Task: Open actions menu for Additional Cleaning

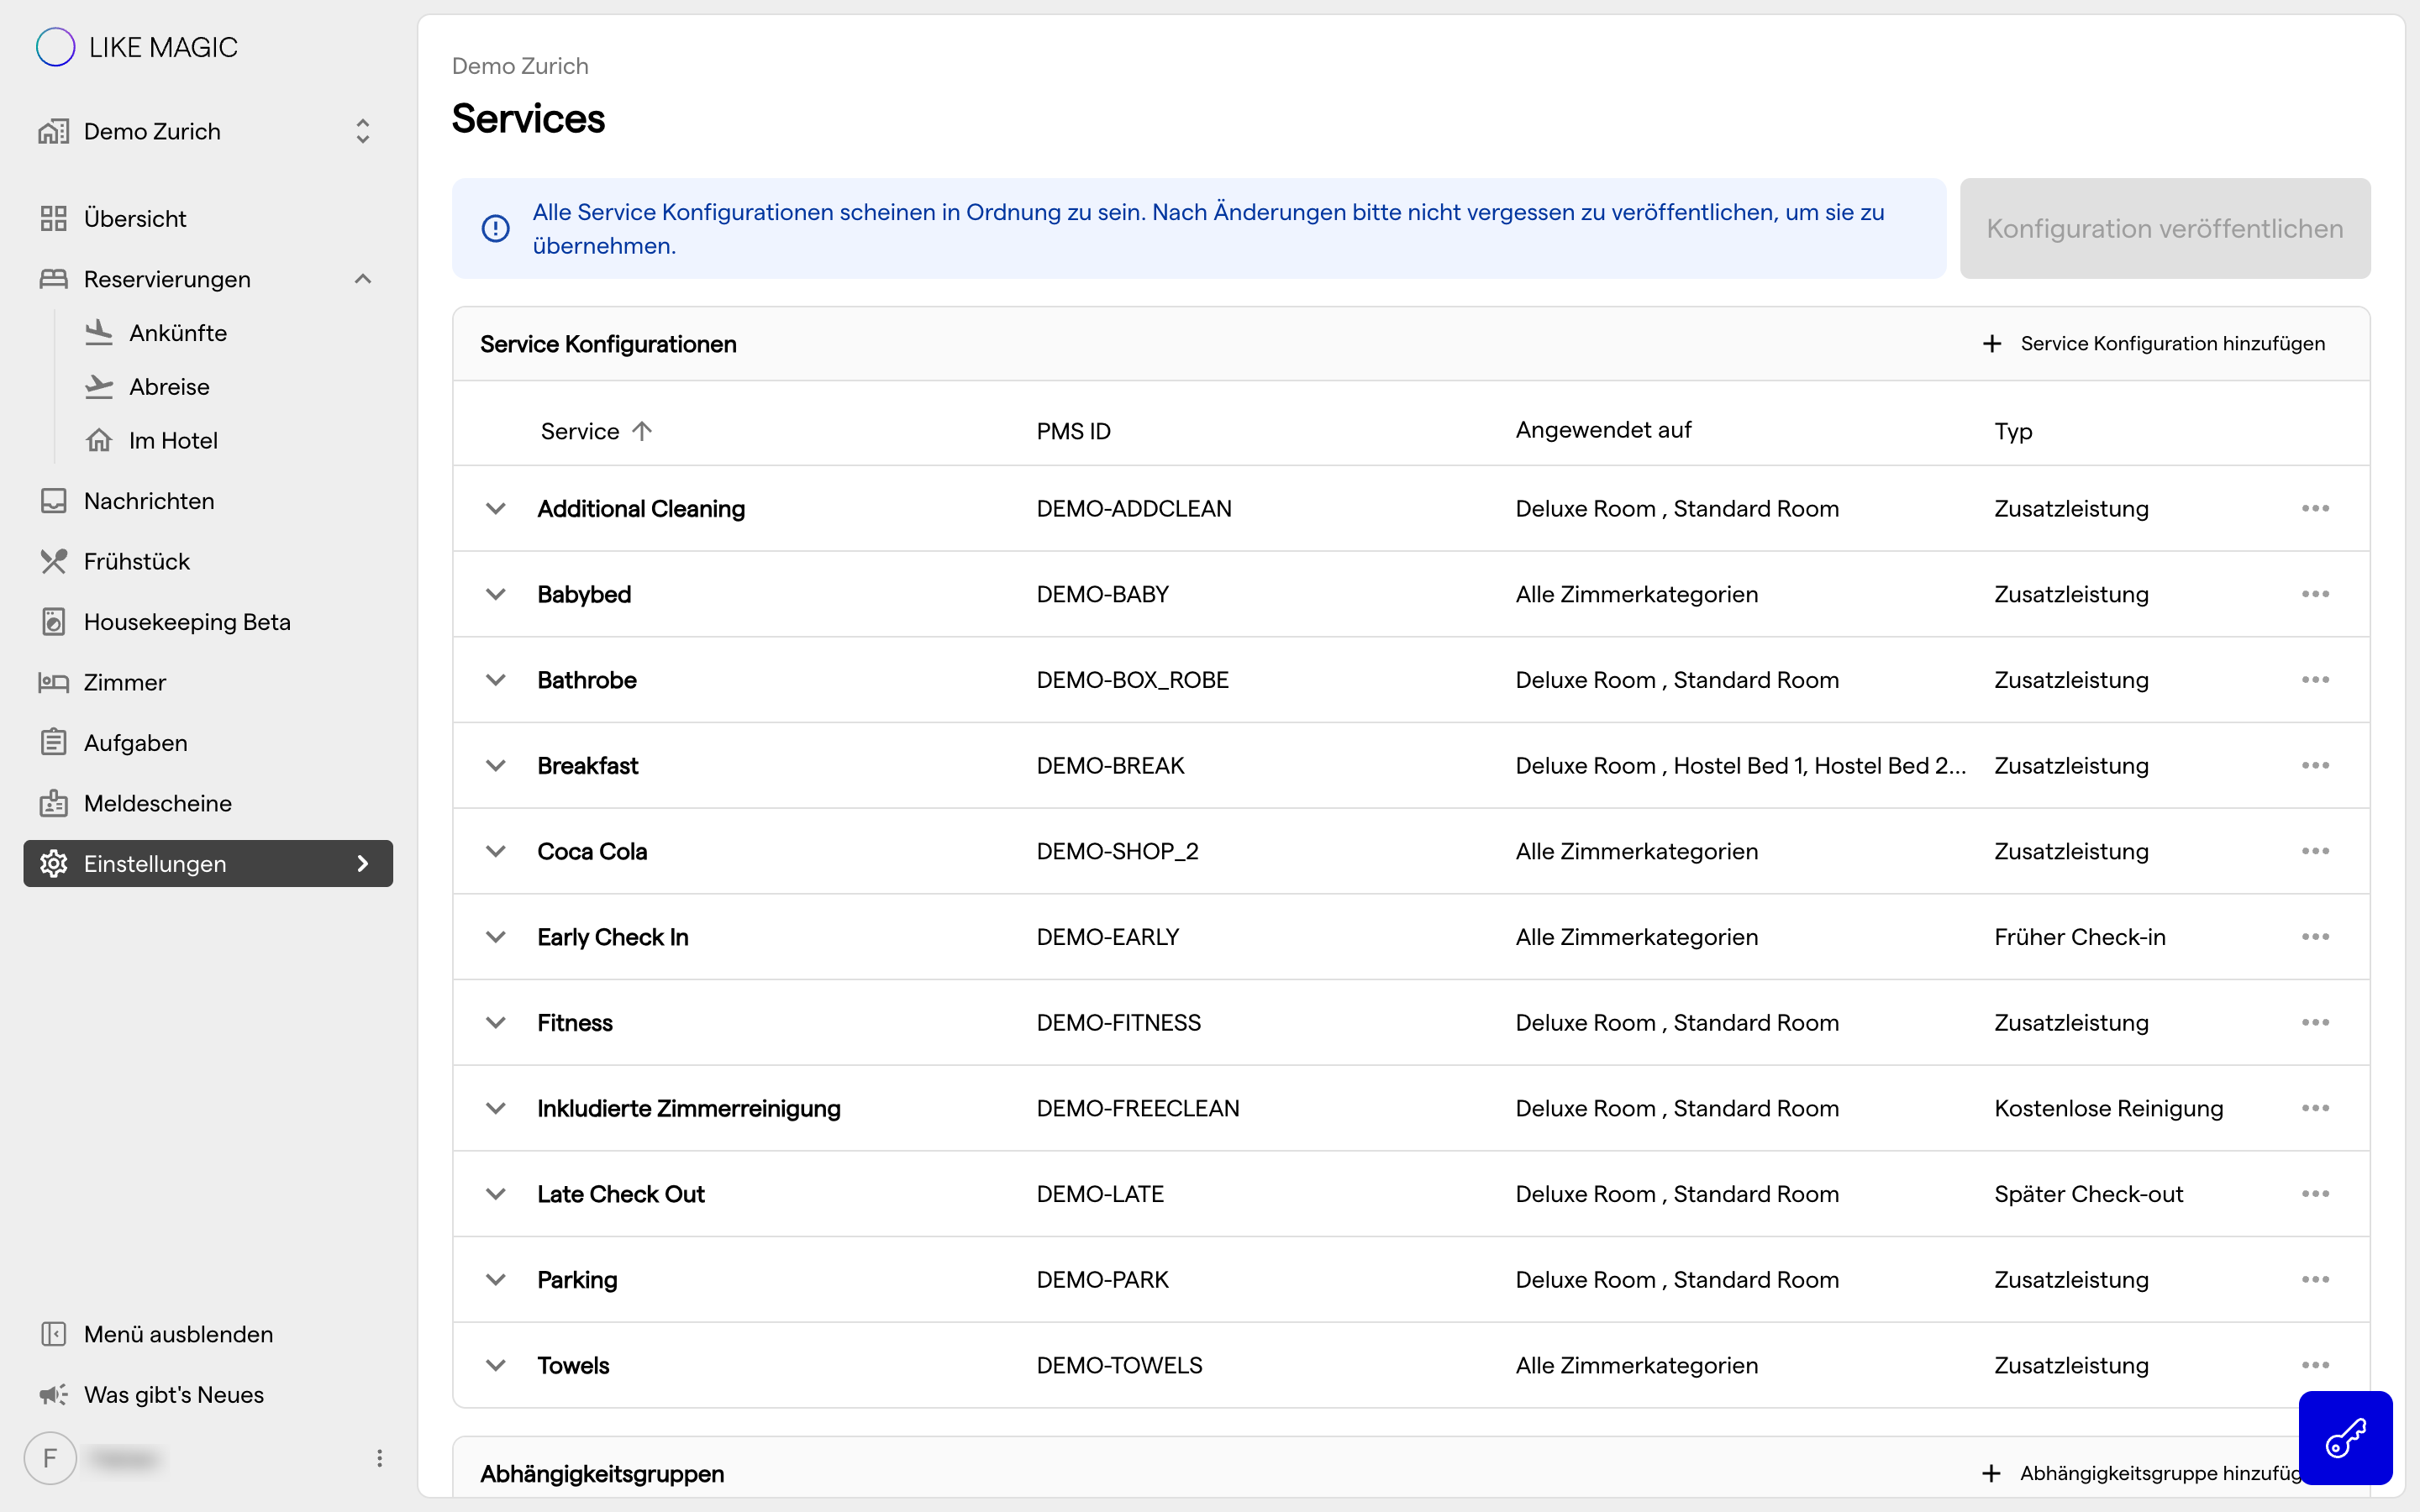Action: (x=2315, y=508)
